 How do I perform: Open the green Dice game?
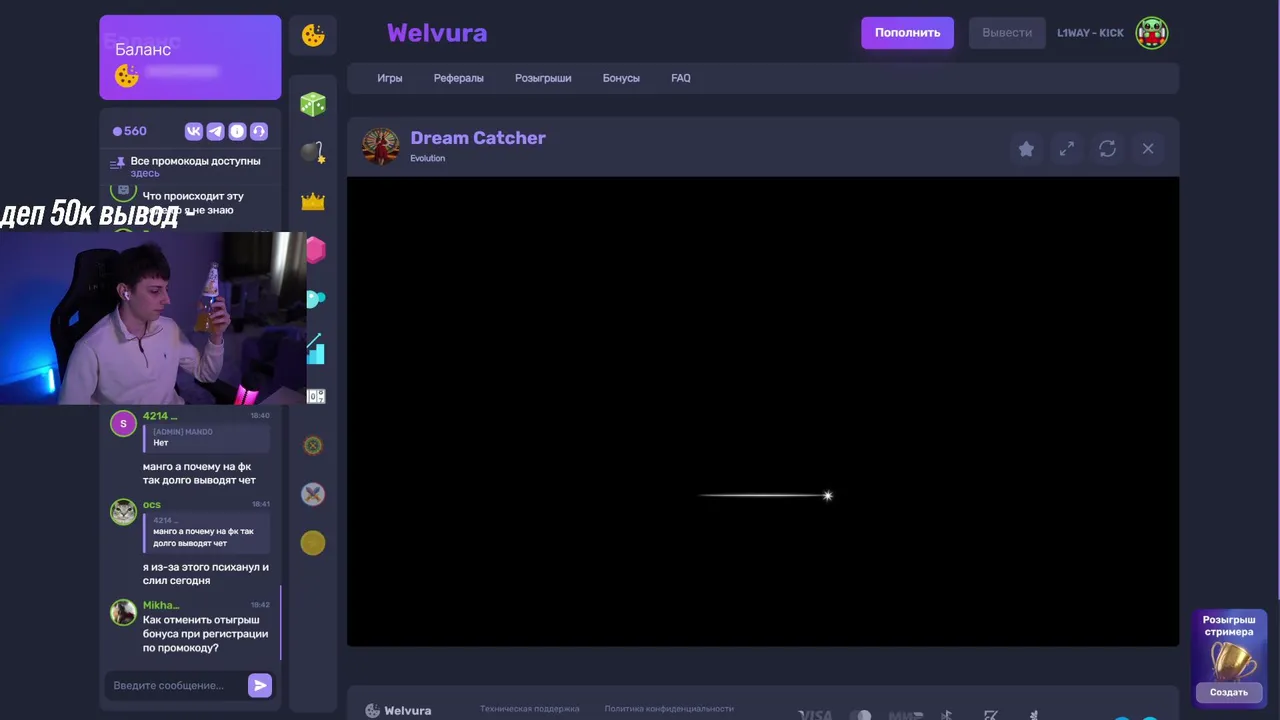click(x=313, y=104)
